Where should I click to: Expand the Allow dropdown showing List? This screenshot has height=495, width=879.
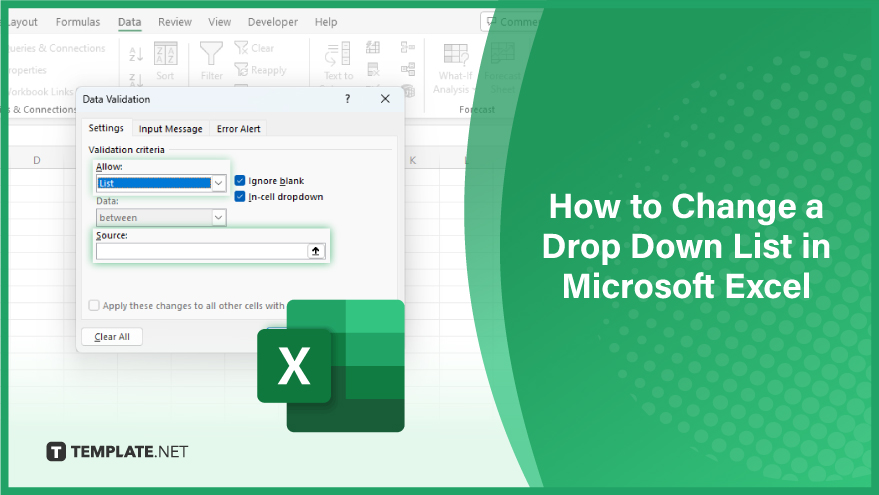click(219, 183)
